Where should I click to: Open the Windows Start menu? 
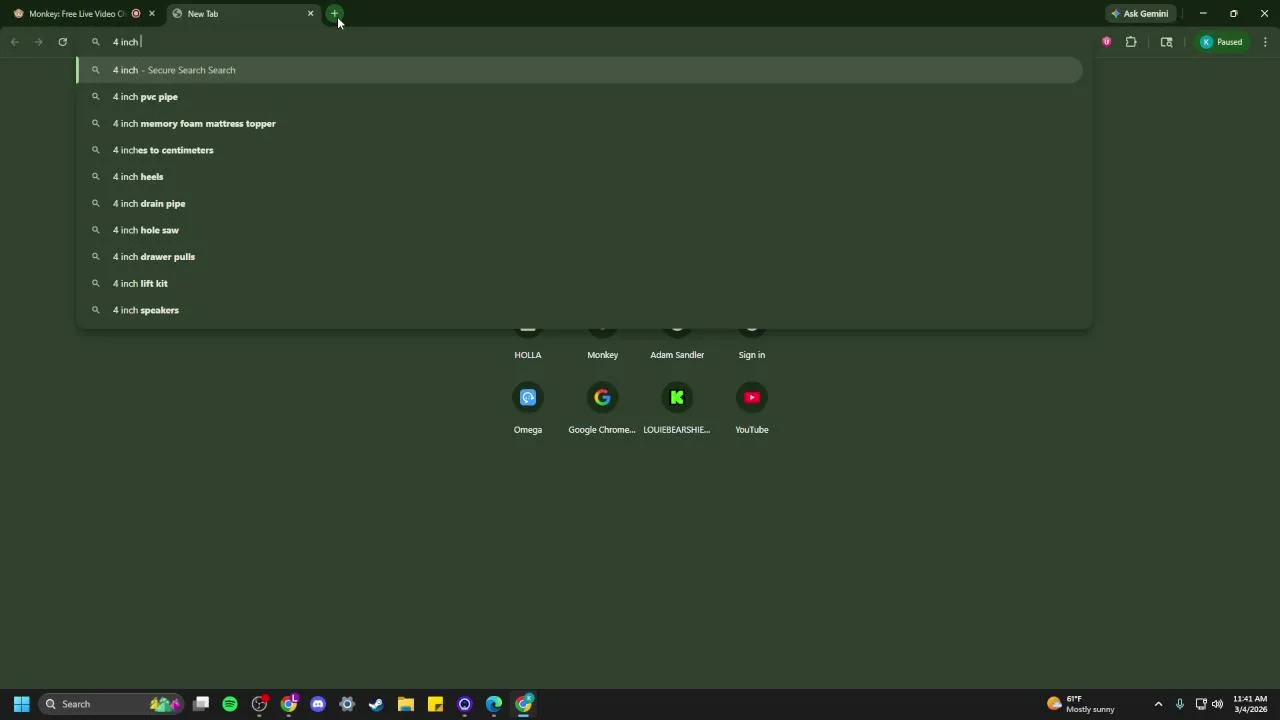click(21, 704)
